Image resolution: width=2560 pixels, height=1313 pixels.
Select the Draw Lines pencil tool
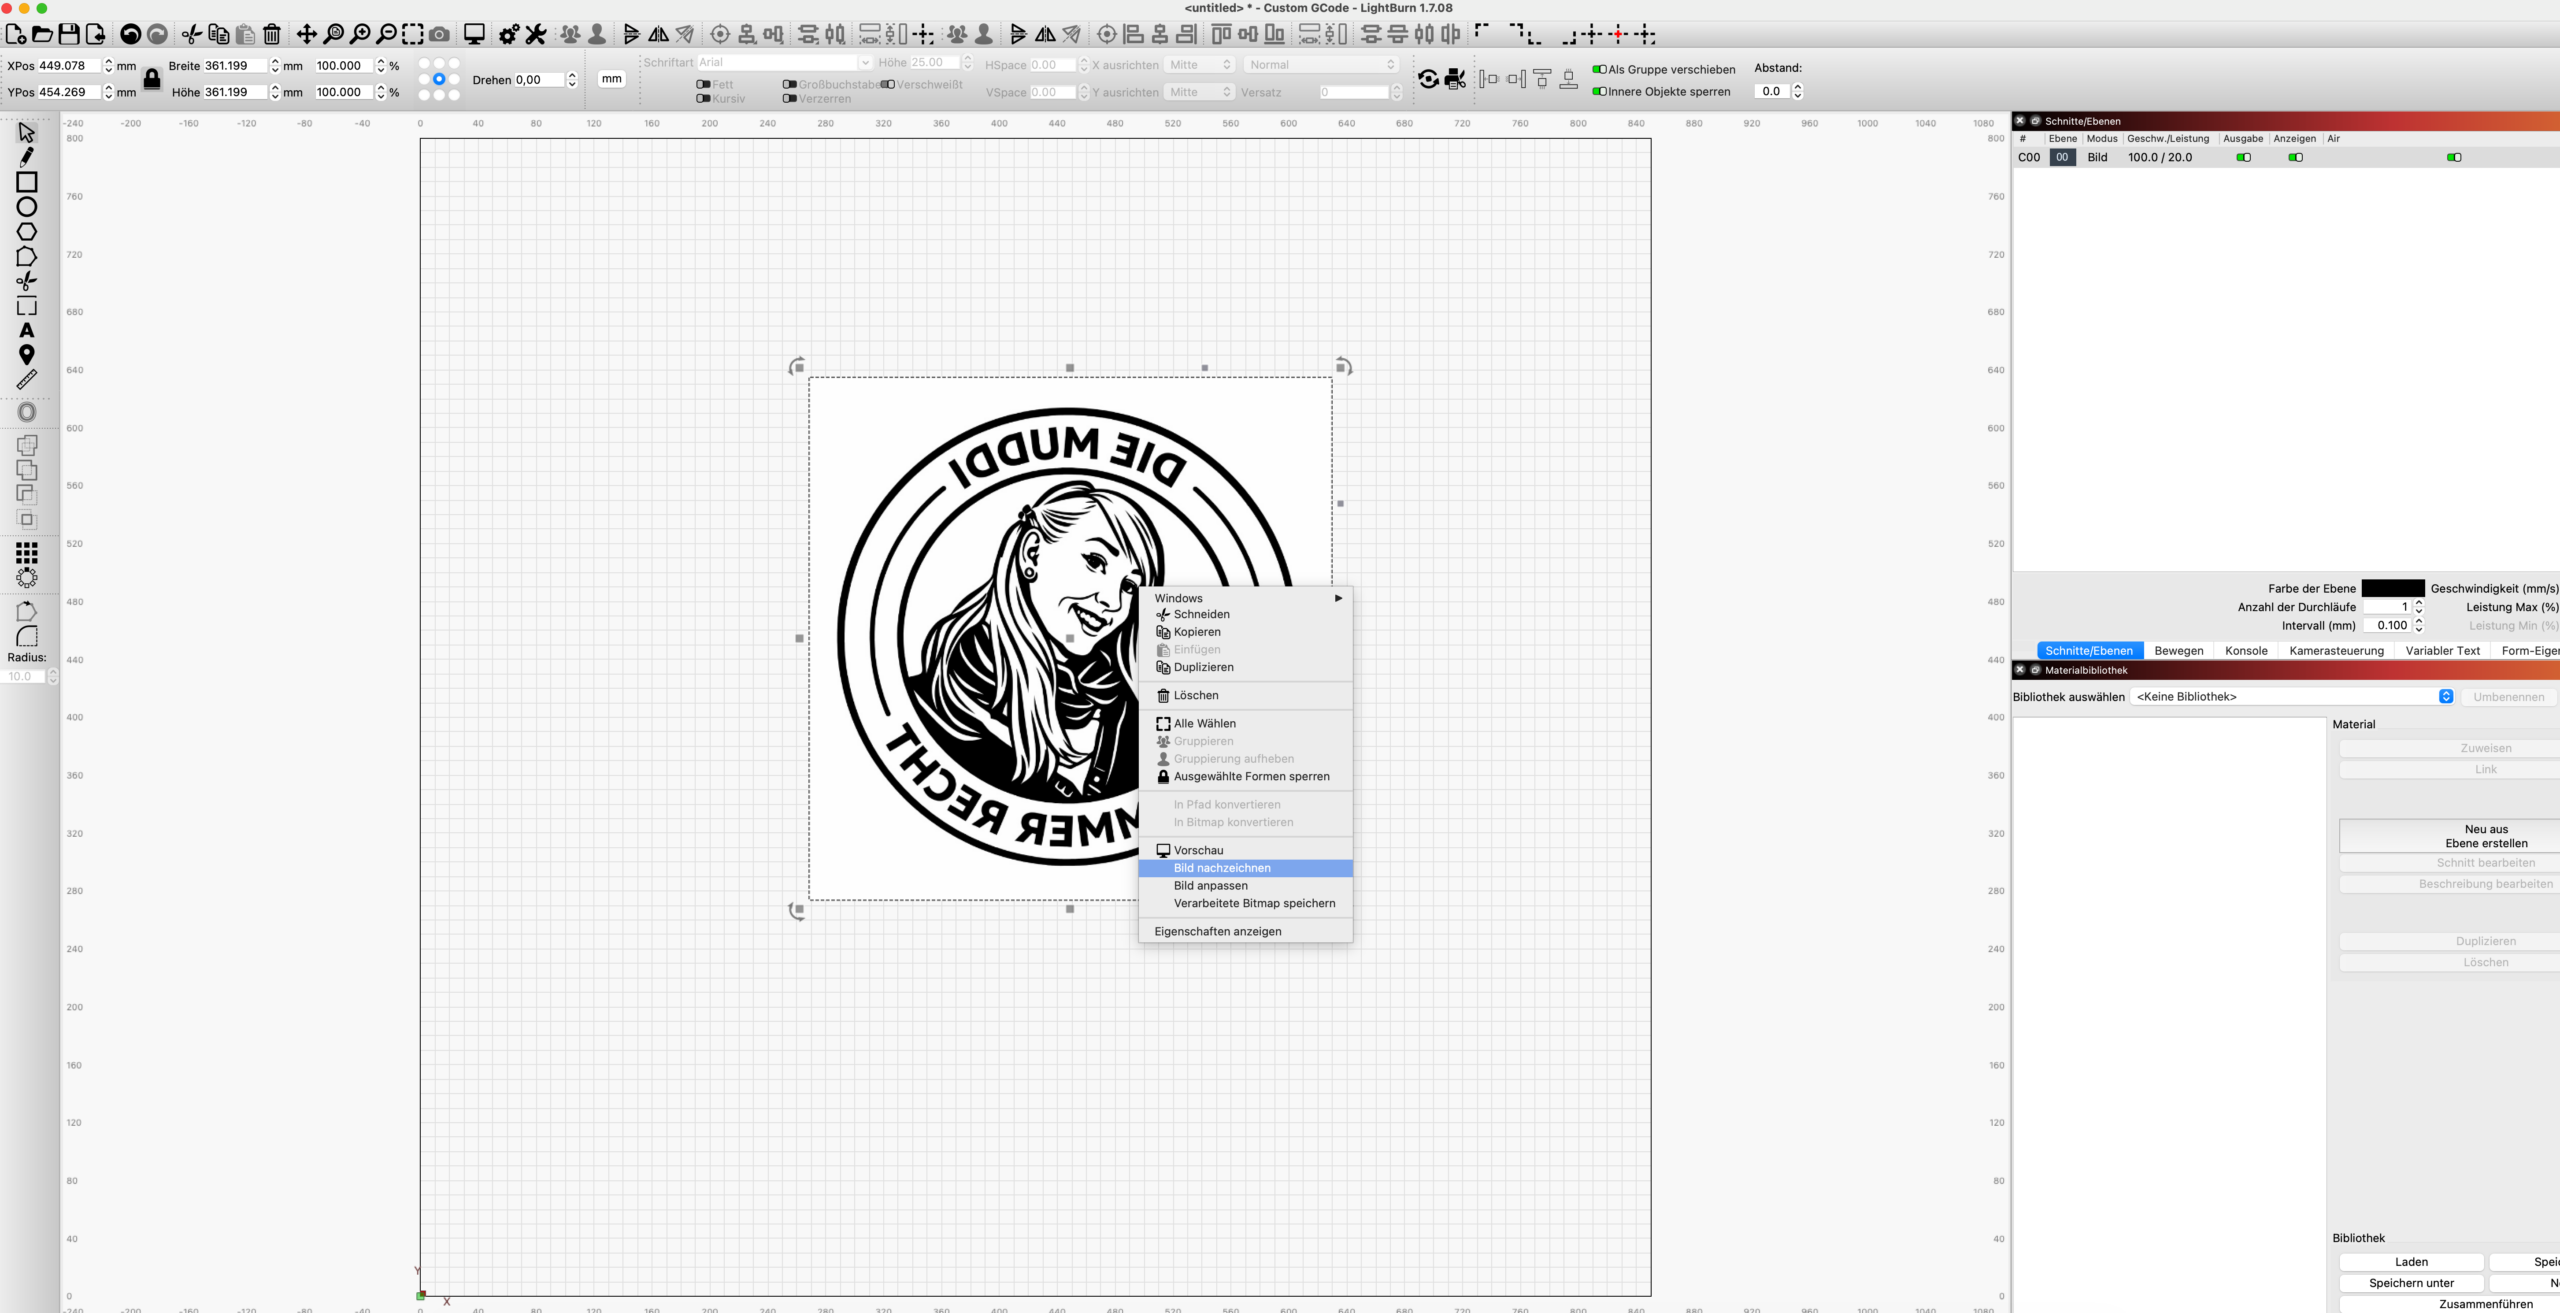point(27,157)
